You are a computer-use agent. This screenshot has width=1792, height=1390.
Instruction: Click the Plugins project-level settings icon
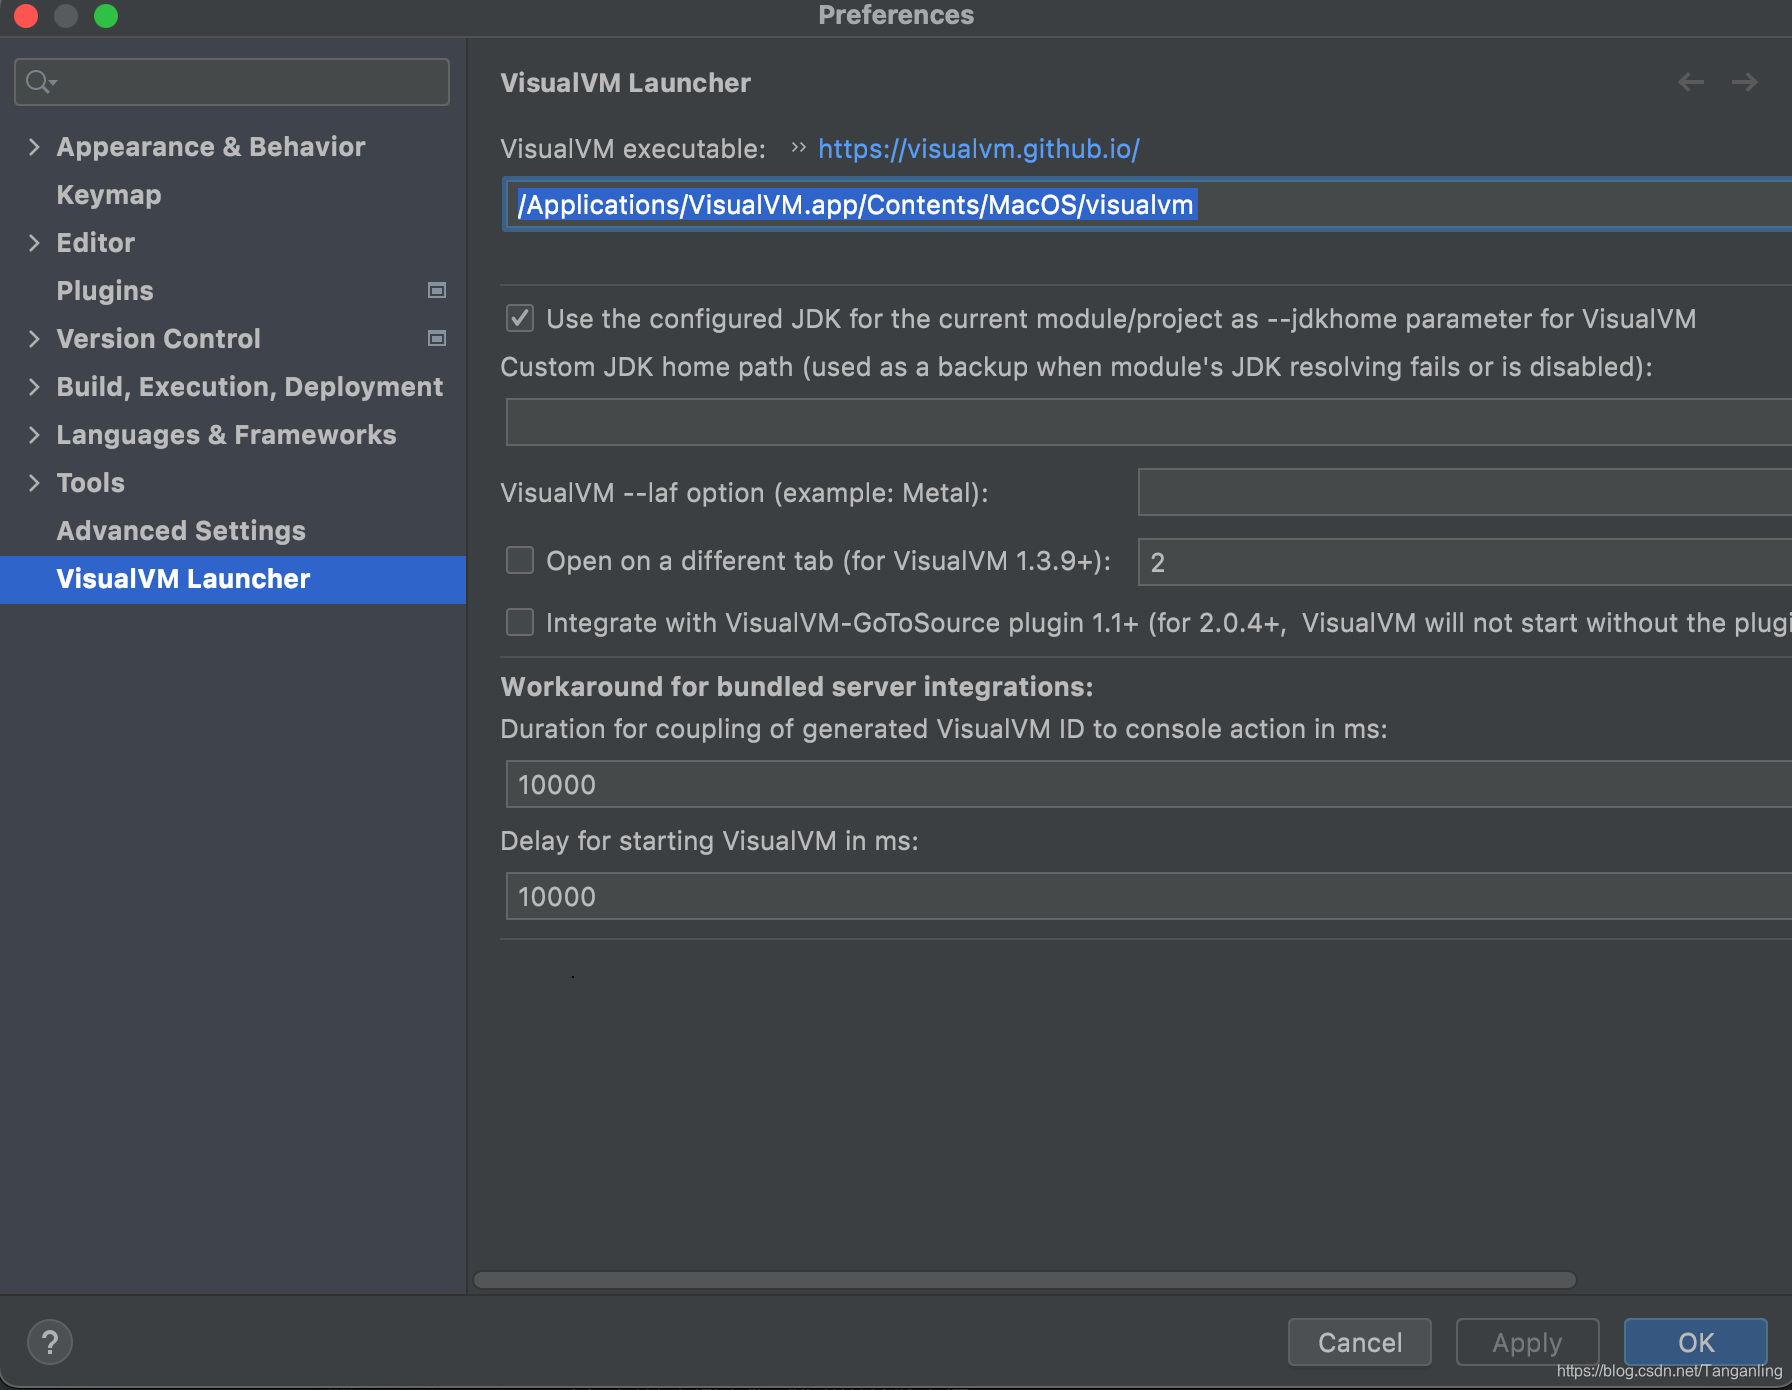437,290
